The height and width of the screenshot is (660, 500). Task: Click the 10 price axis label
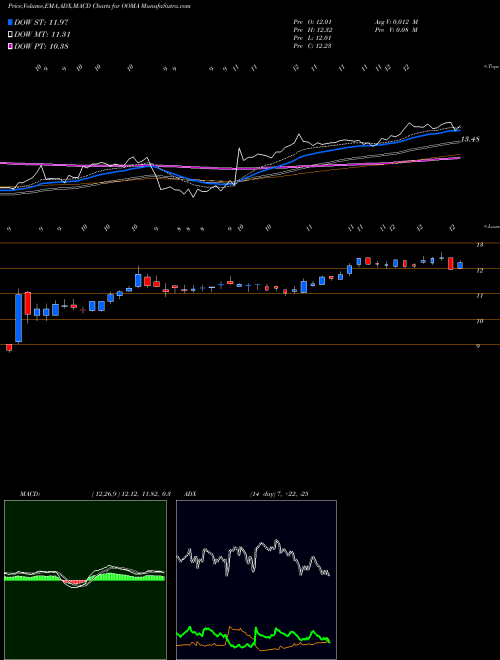[x=479, y=321]
